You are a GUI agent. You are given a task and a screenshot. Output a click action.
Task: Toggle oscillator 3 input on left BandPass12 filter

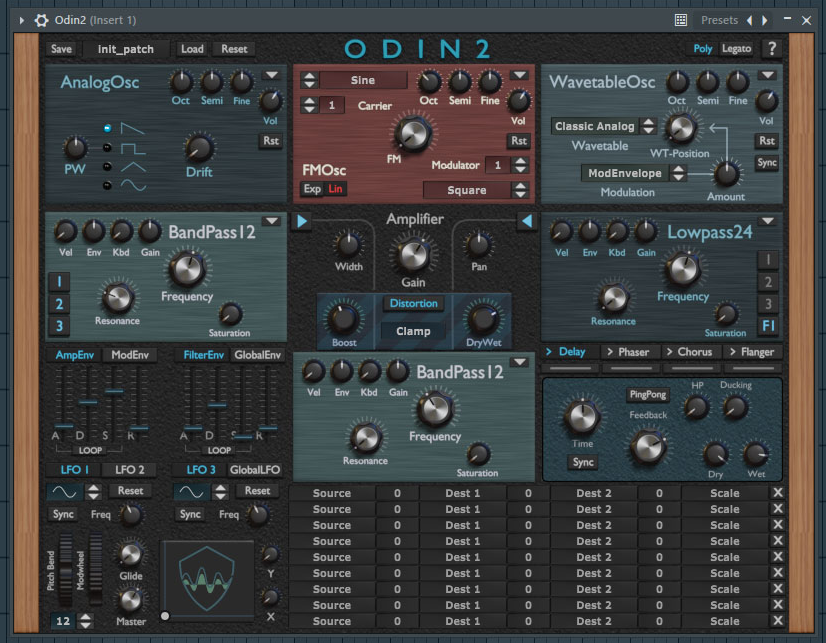point(59,326)
